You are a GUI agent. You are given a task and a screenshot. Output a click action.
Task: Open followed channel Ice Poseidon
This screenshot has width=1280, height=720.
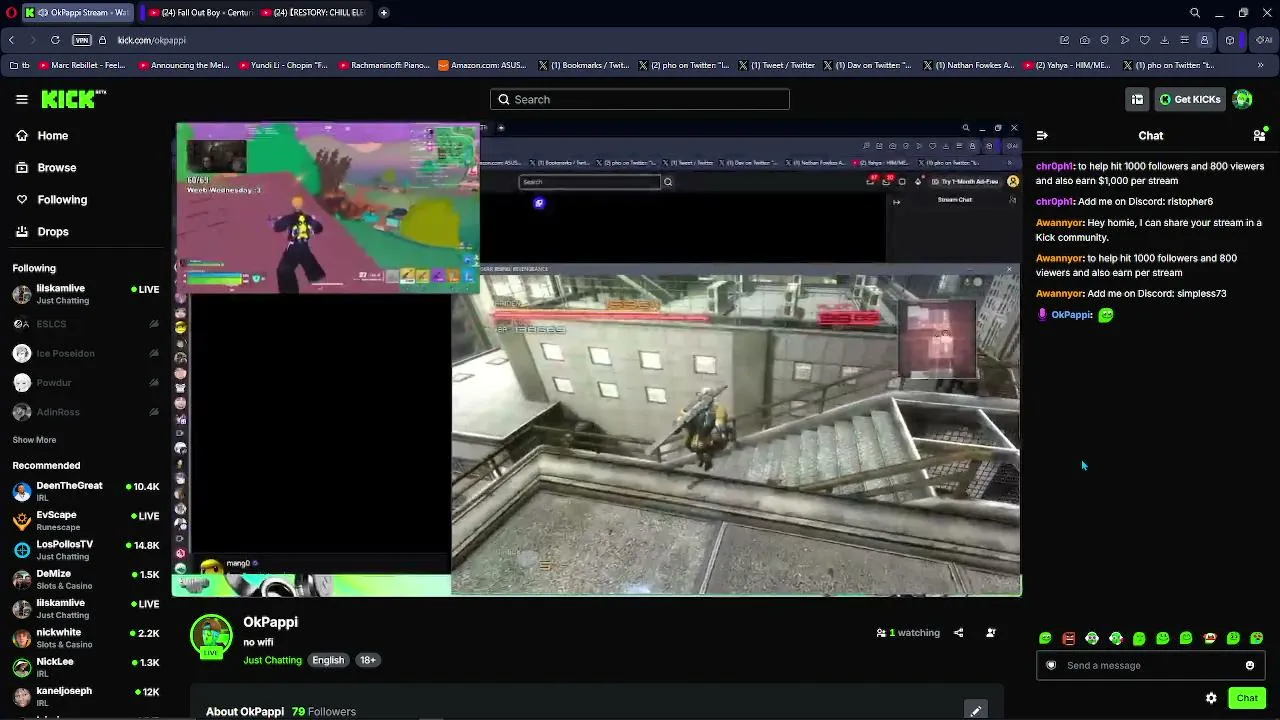pyautogui.click(x=87, y=353)
